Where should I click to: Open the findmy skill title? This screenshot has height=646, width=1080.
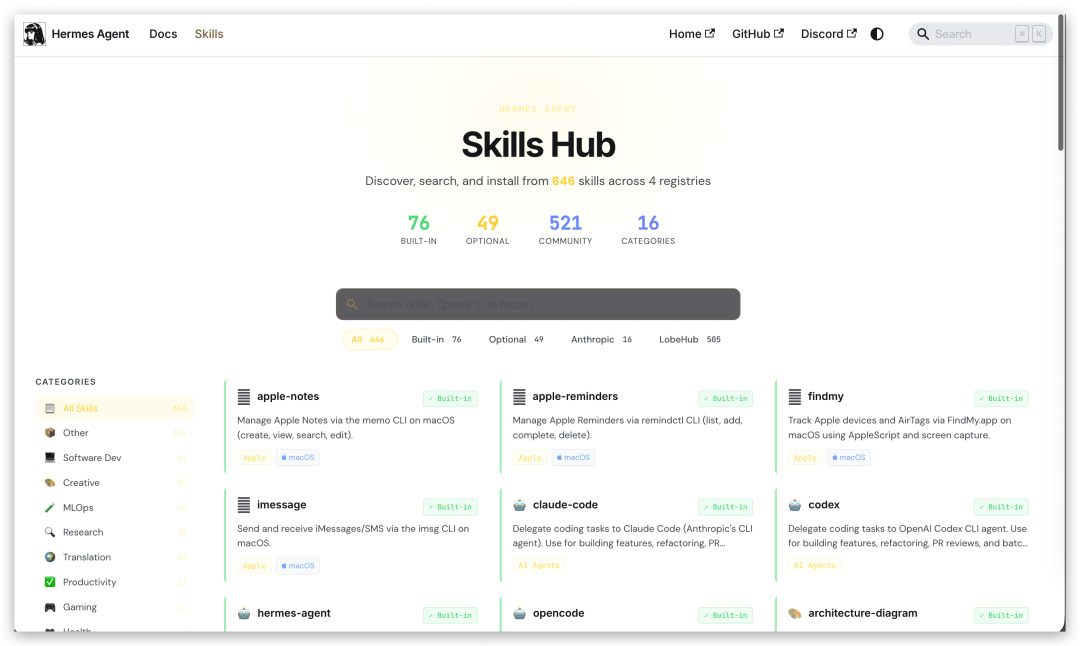click(826, 397)
